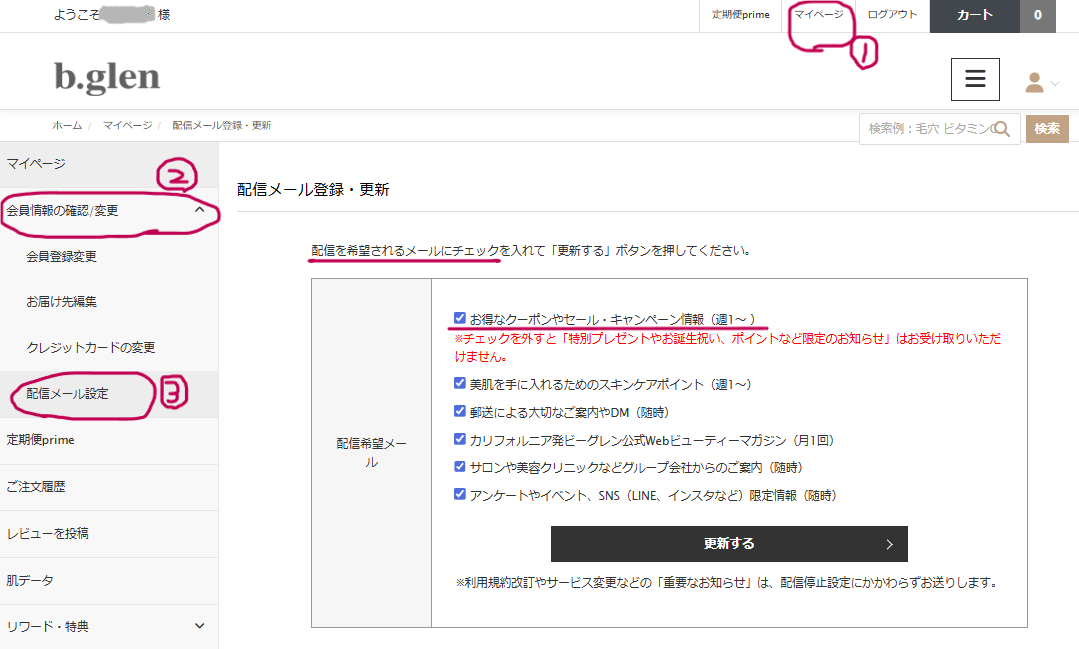
Task: Uncheck the Web beauty magazine checkbox
Action: [x=459, y=438]
